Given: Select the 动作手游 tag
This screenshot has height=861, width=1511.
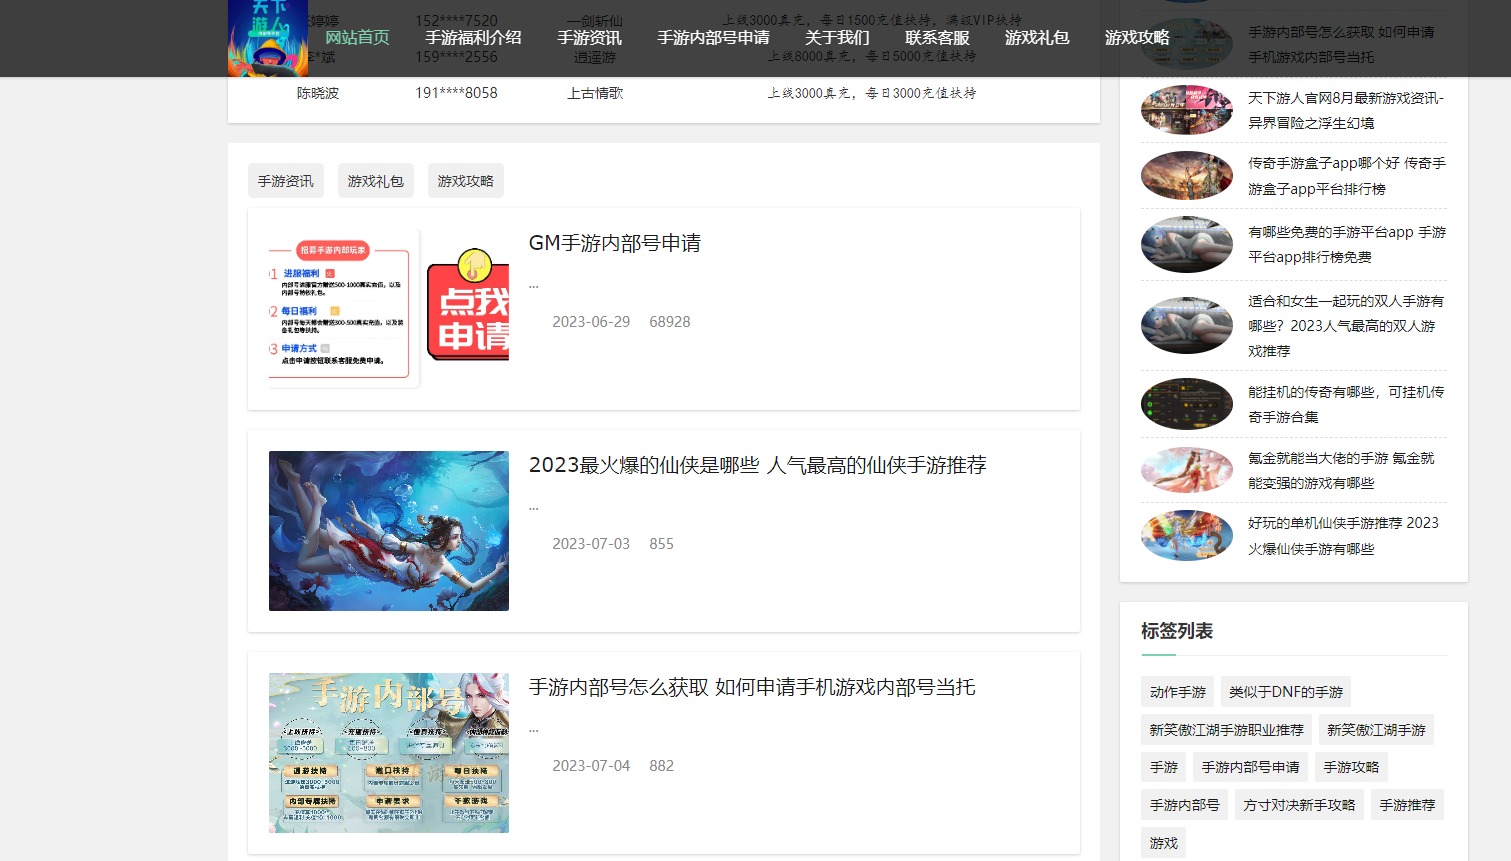Looking at the screenshot, I should (1178, 692).
